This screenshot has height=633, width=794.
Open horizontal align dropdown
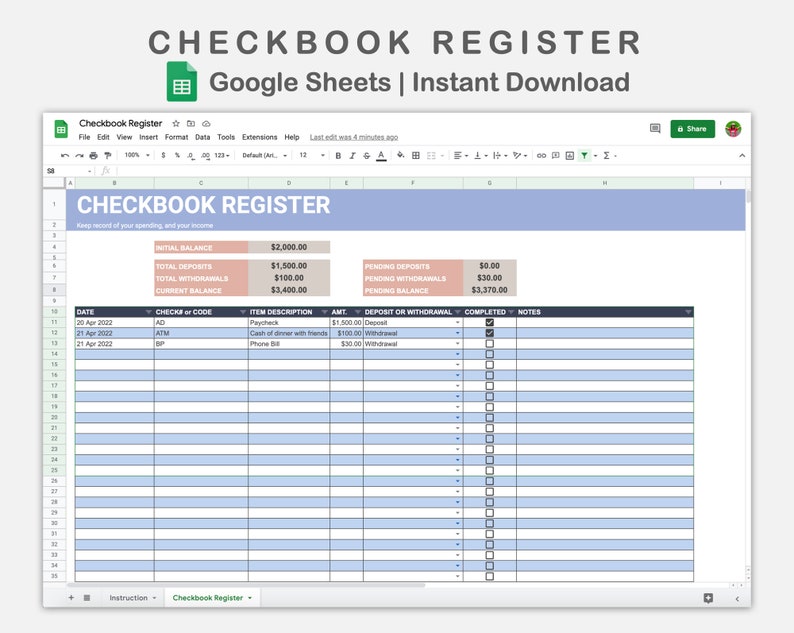pyautogui.click(x=461, y=155)
